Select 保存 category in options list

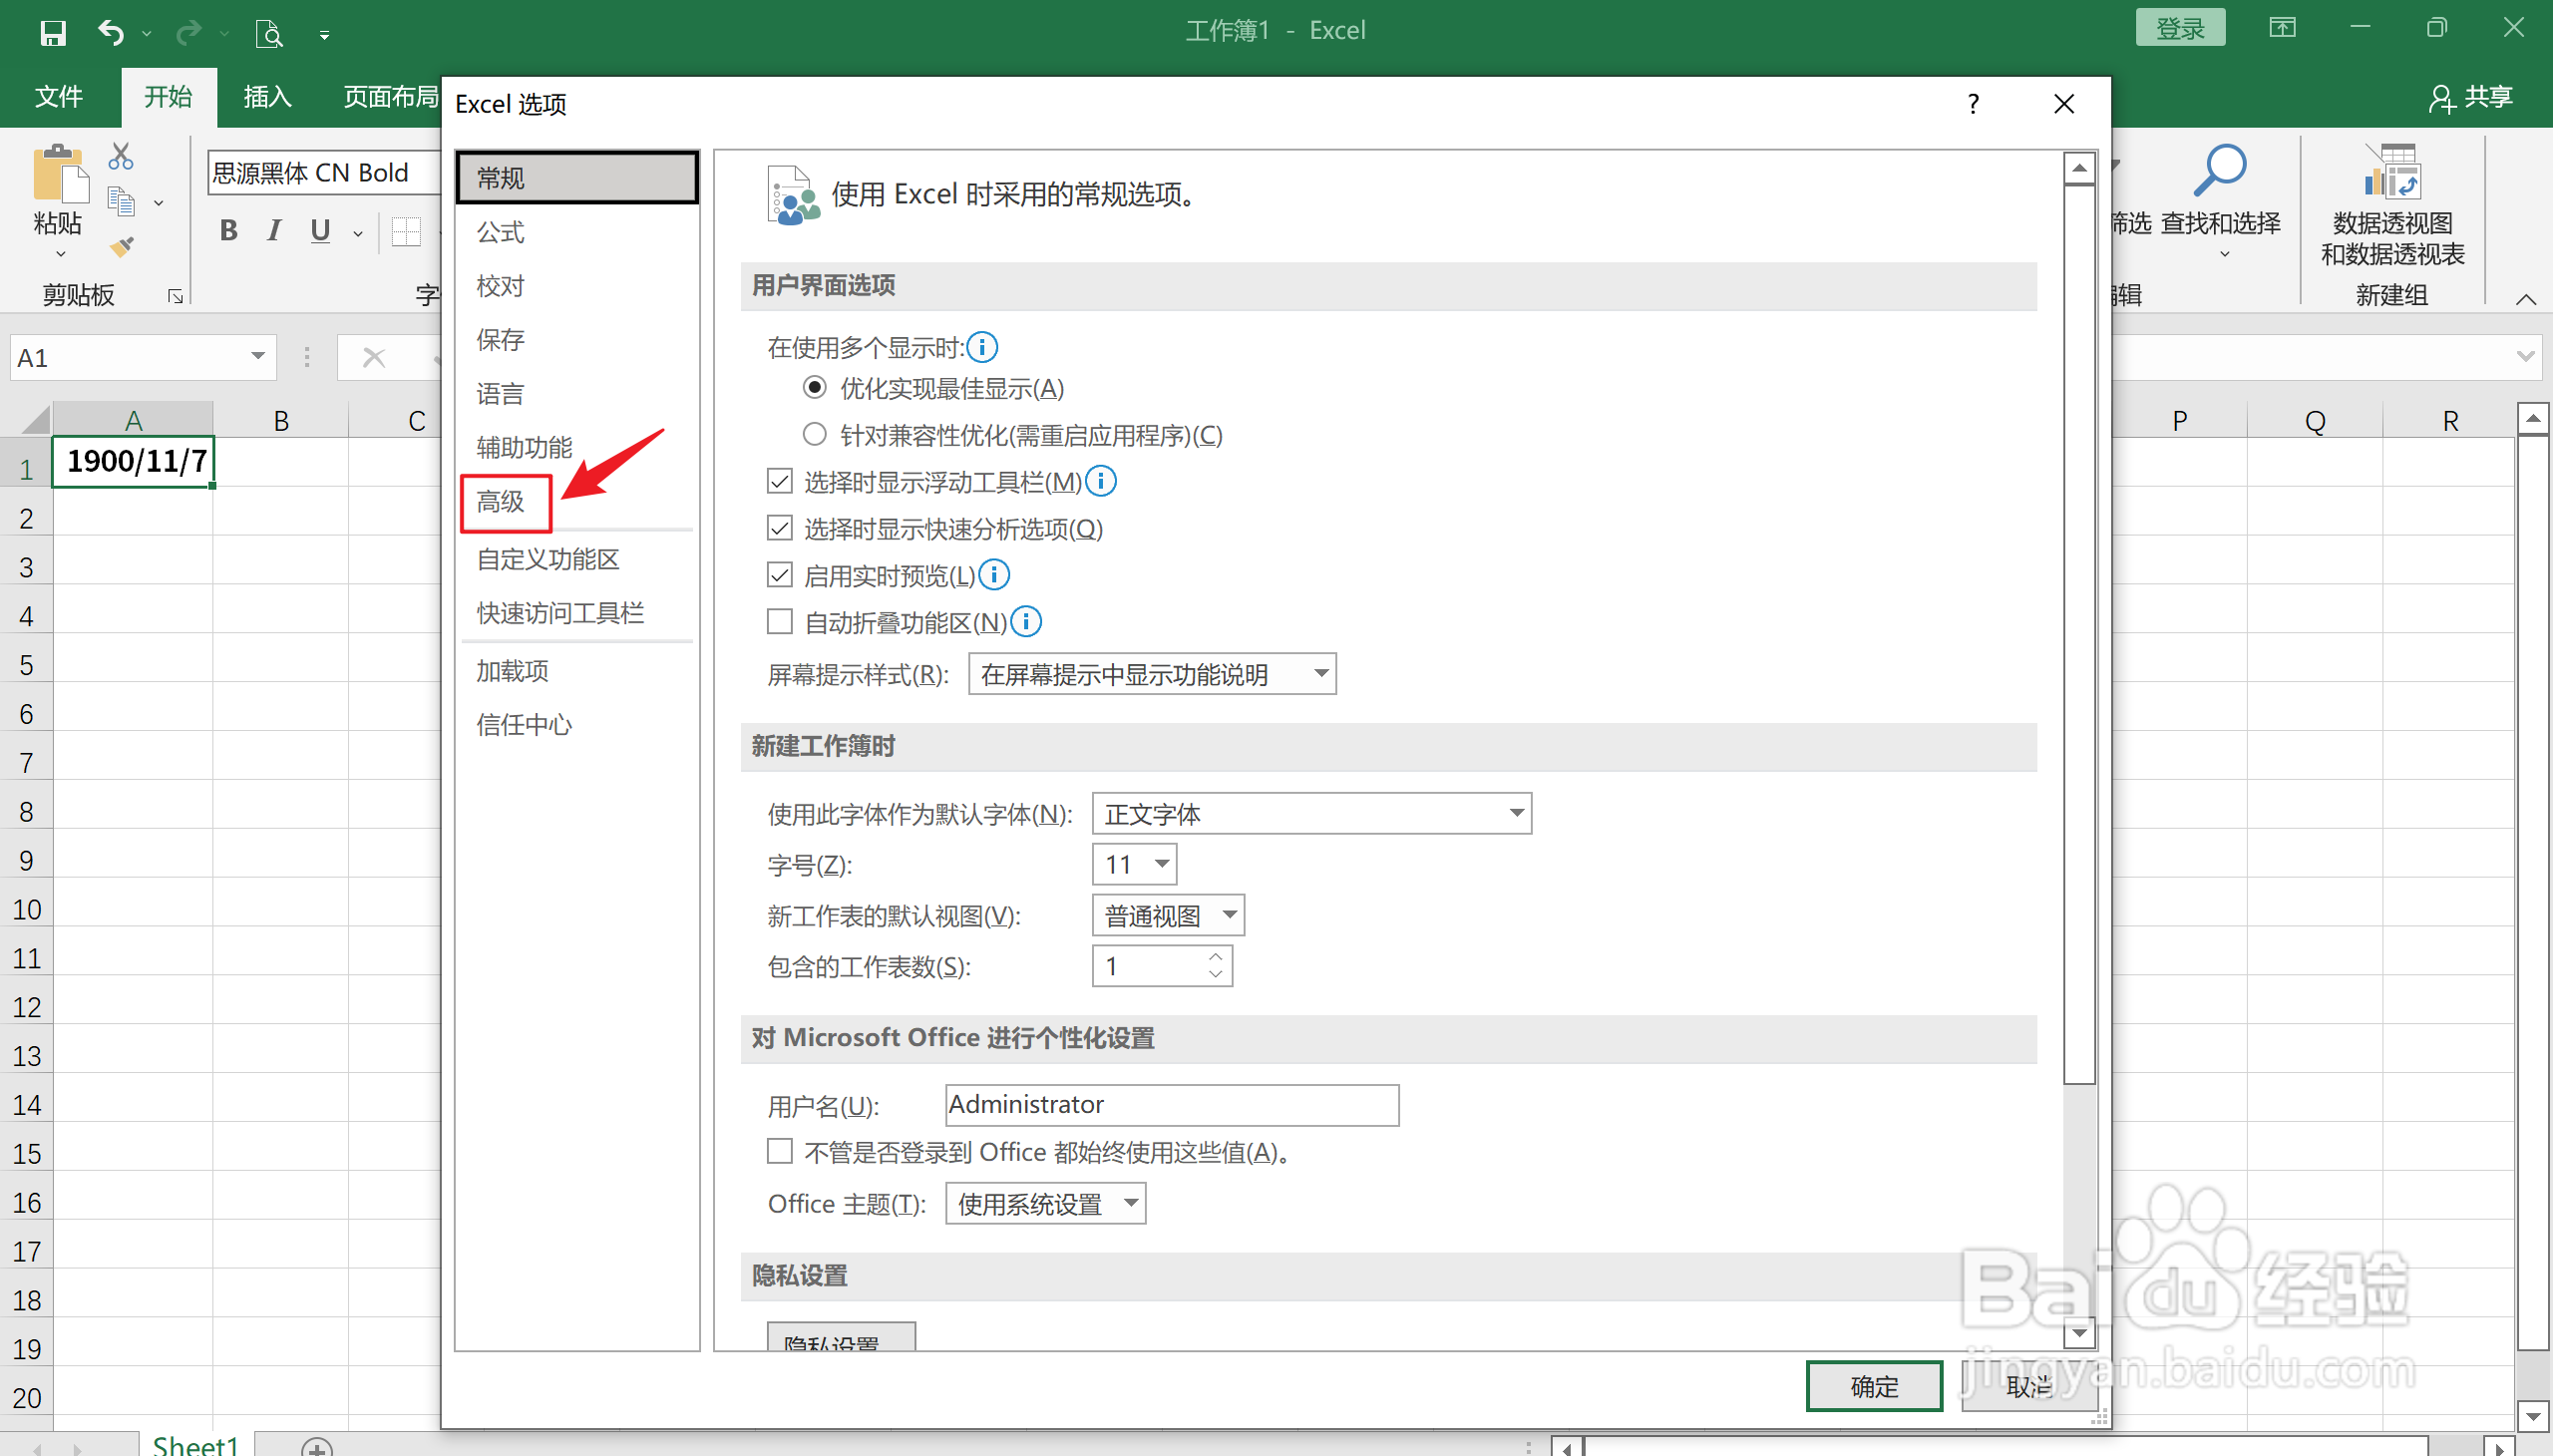(576, 339)
